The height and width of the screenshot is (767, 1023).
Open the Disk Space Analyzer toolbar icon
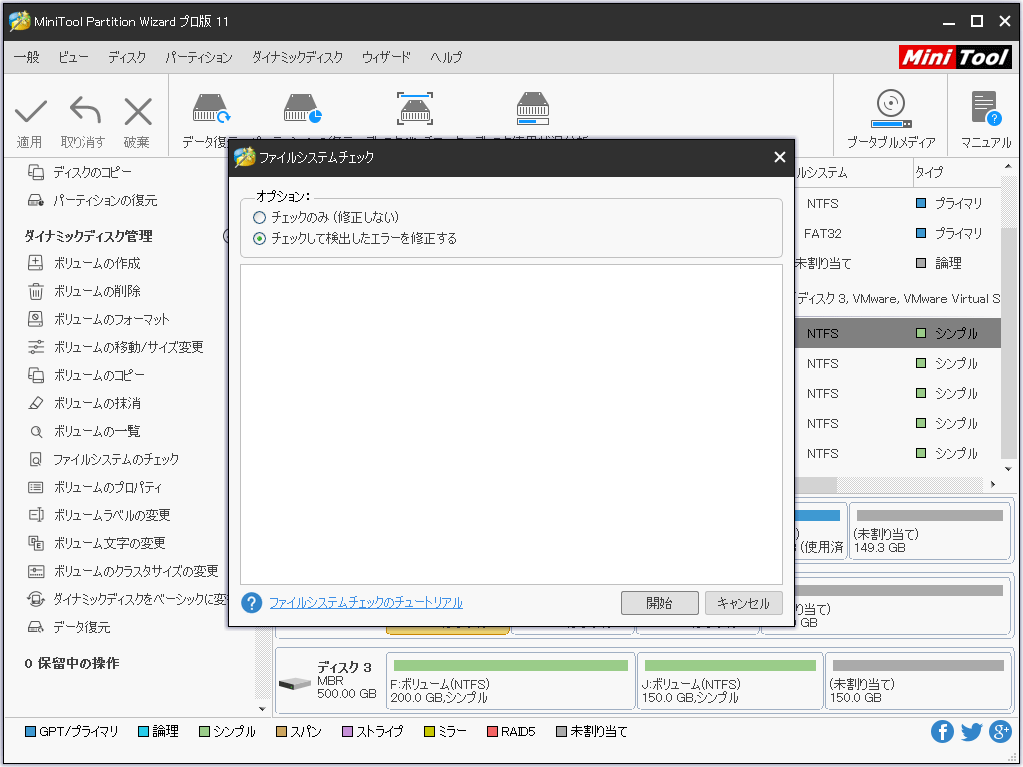point(533,108)
